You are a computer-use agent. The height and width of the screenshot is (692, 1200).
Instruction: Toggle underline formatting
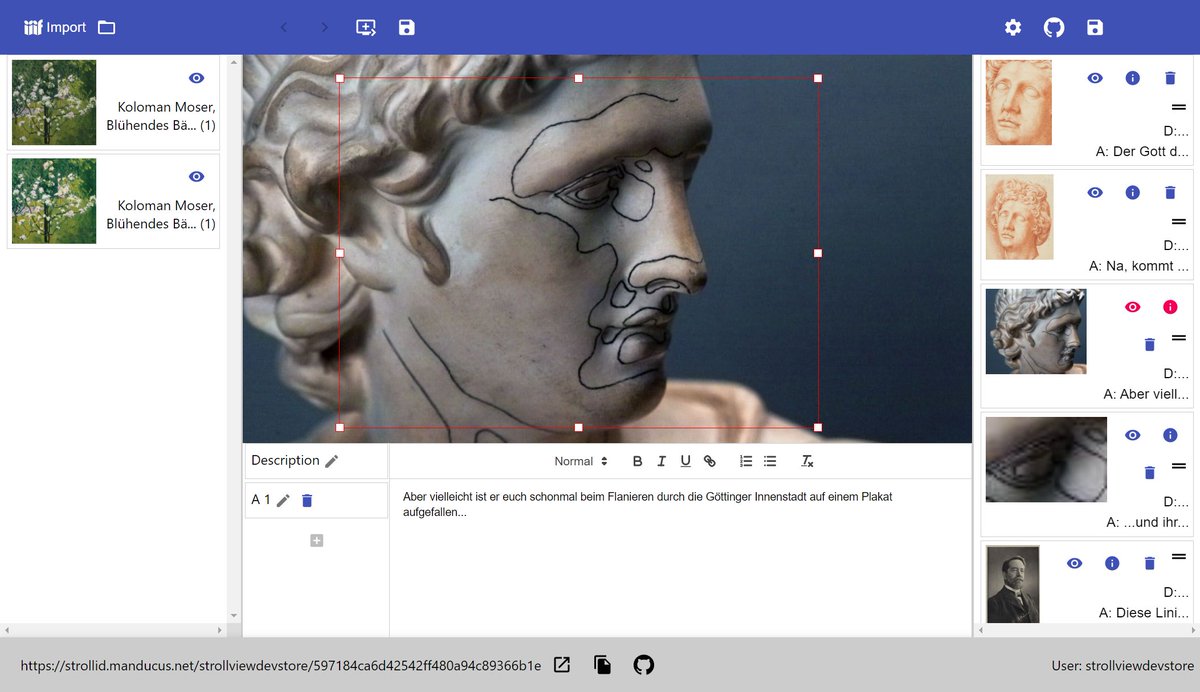tap(685, 461)
